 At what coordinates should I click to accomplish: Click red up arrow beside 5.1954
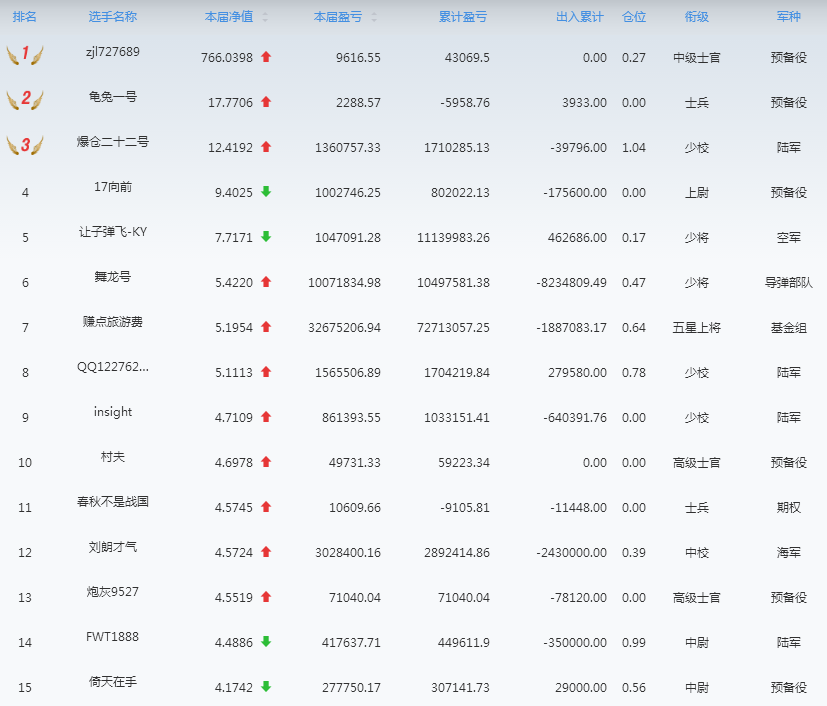(266, 327)
